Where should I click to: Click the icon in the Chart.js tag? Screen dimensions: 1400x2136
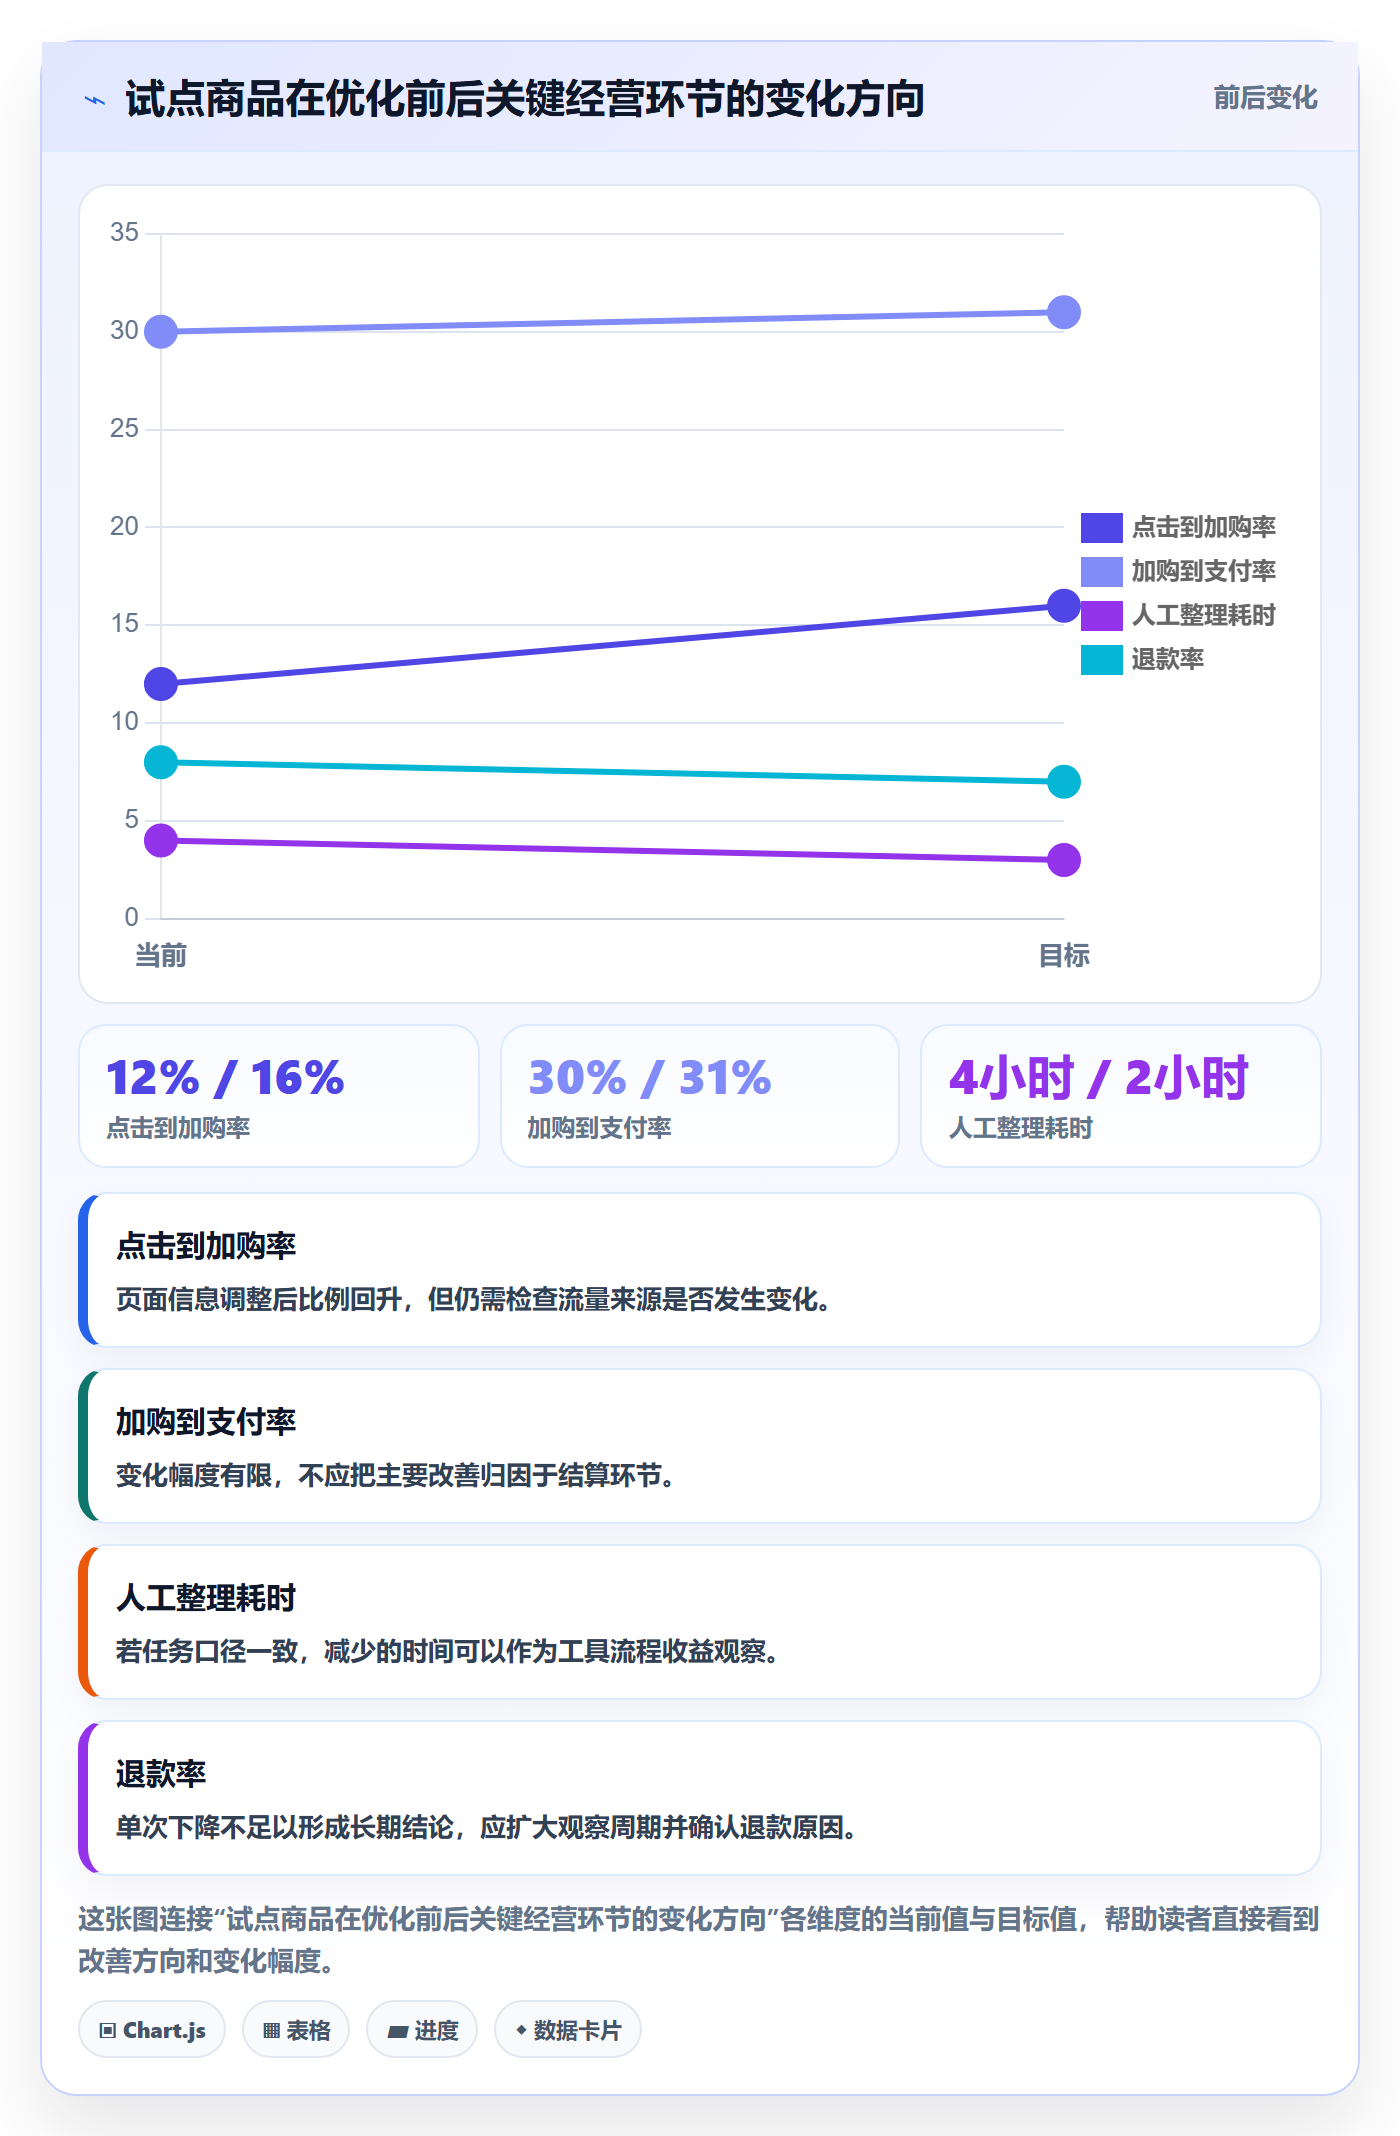(x=108, y=2031)
